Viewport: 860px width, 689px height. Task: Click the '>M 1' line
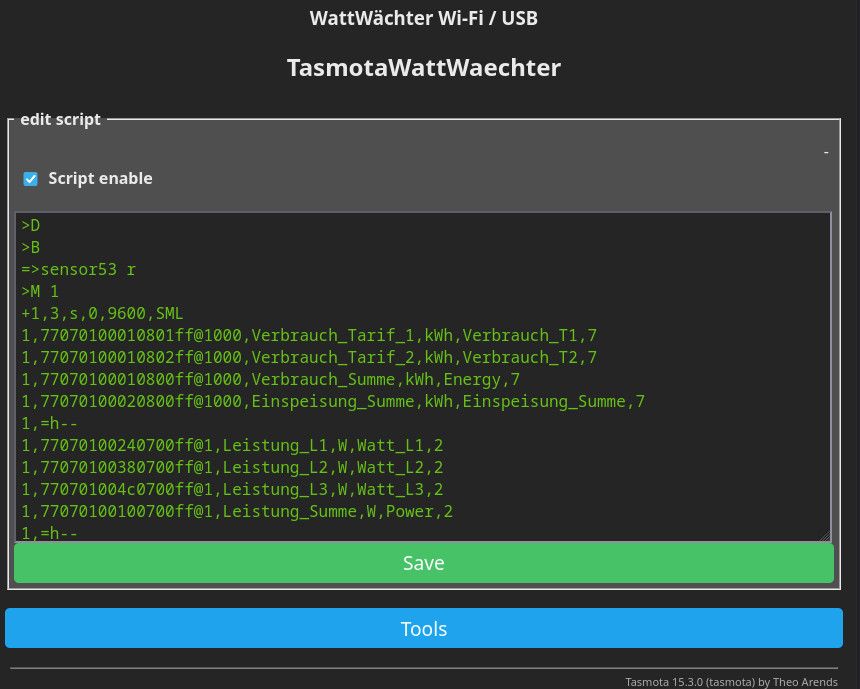[40, 291]
